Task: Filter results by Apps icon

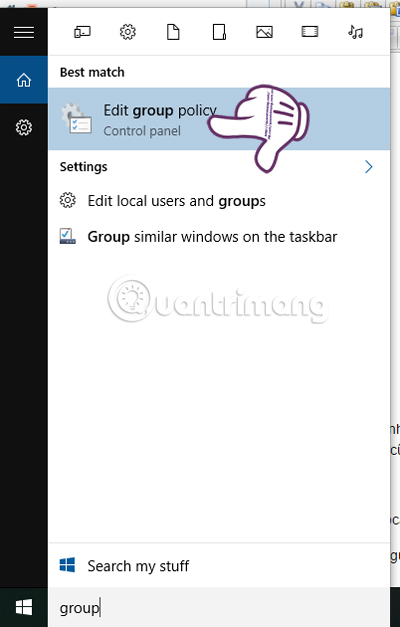Action: (82, 32)
